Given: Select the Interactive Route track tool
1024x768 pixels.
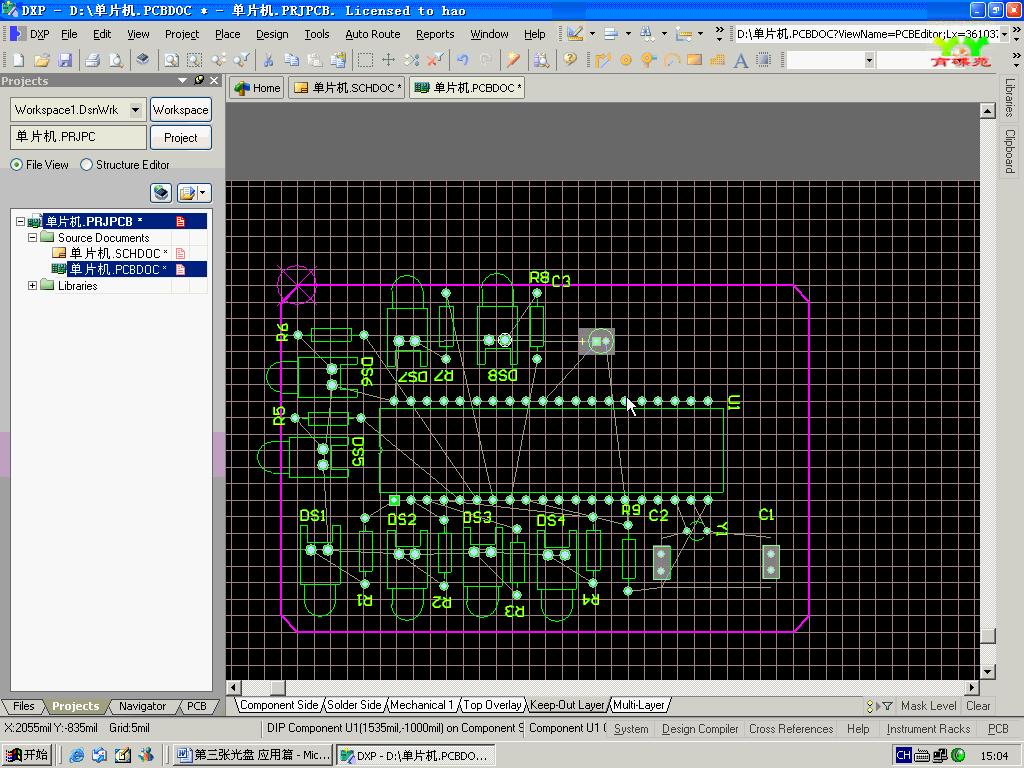Looking at the screenshot, I should pos(602,60).
